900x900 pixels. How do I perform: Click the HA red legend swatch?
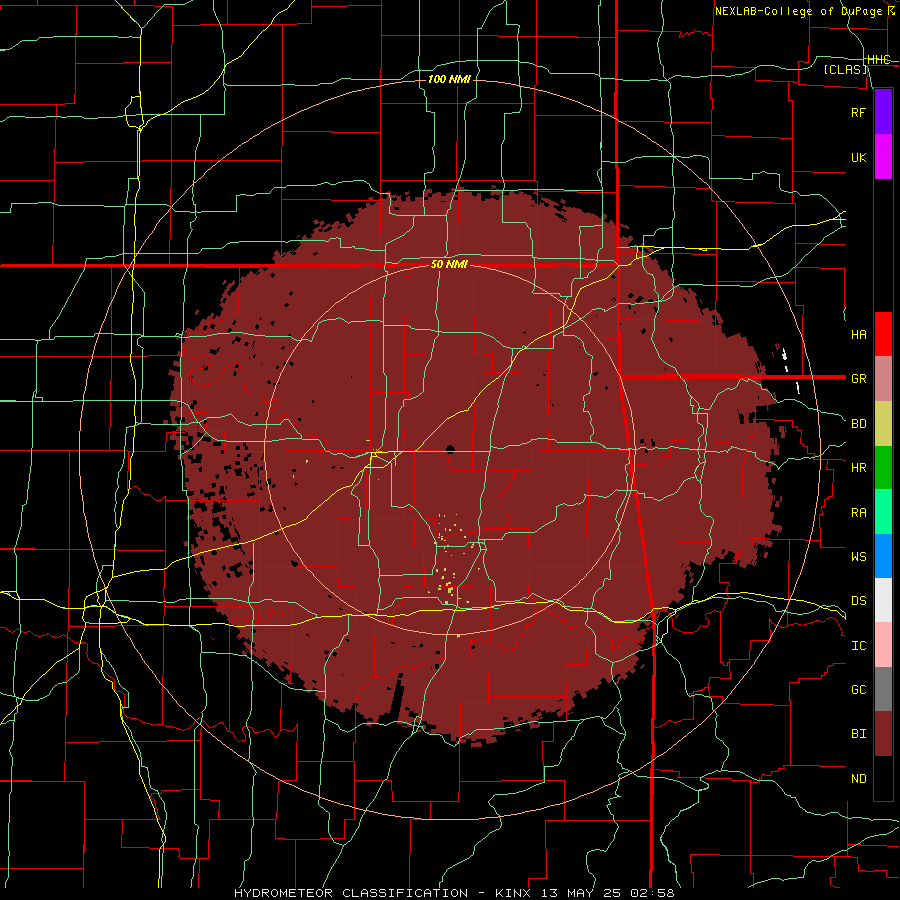click(x=883, y=334)
